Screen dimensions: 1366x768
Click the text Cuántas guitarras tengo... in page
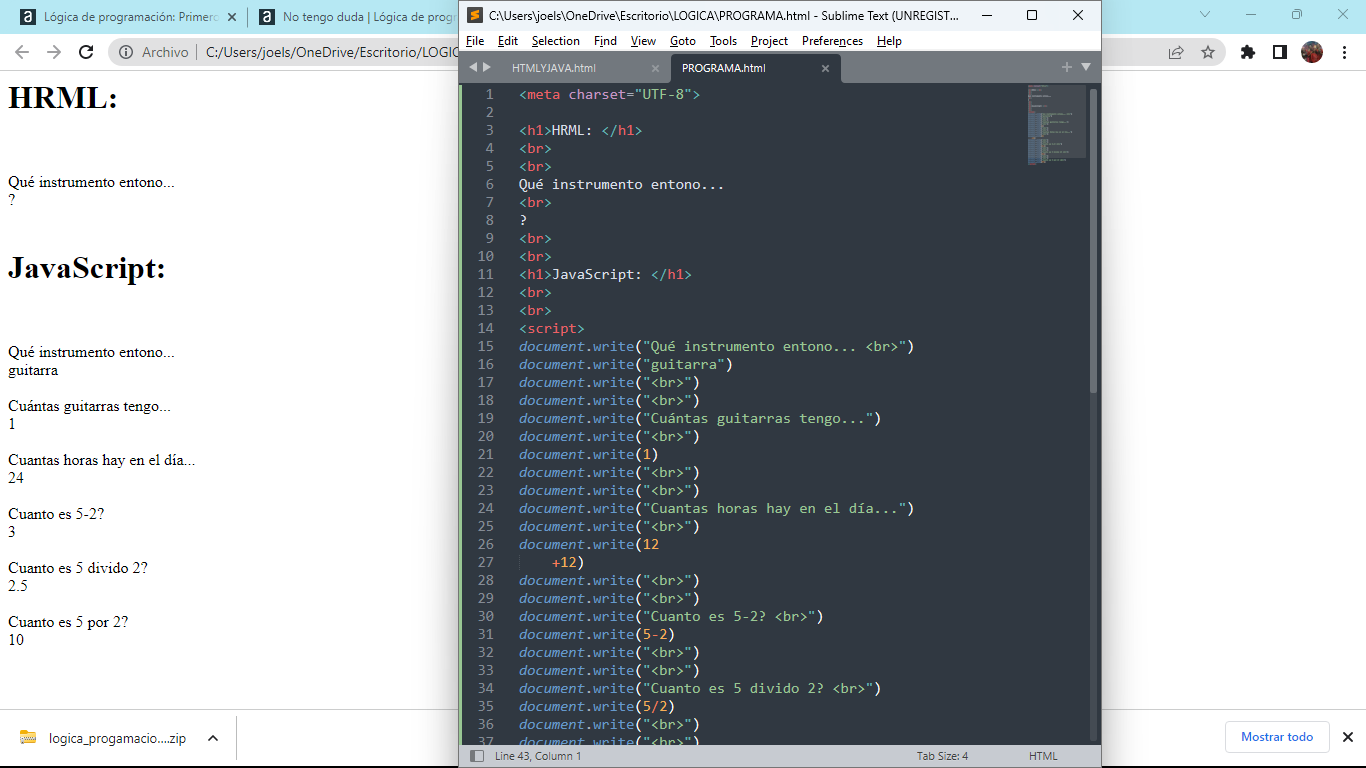89,406
